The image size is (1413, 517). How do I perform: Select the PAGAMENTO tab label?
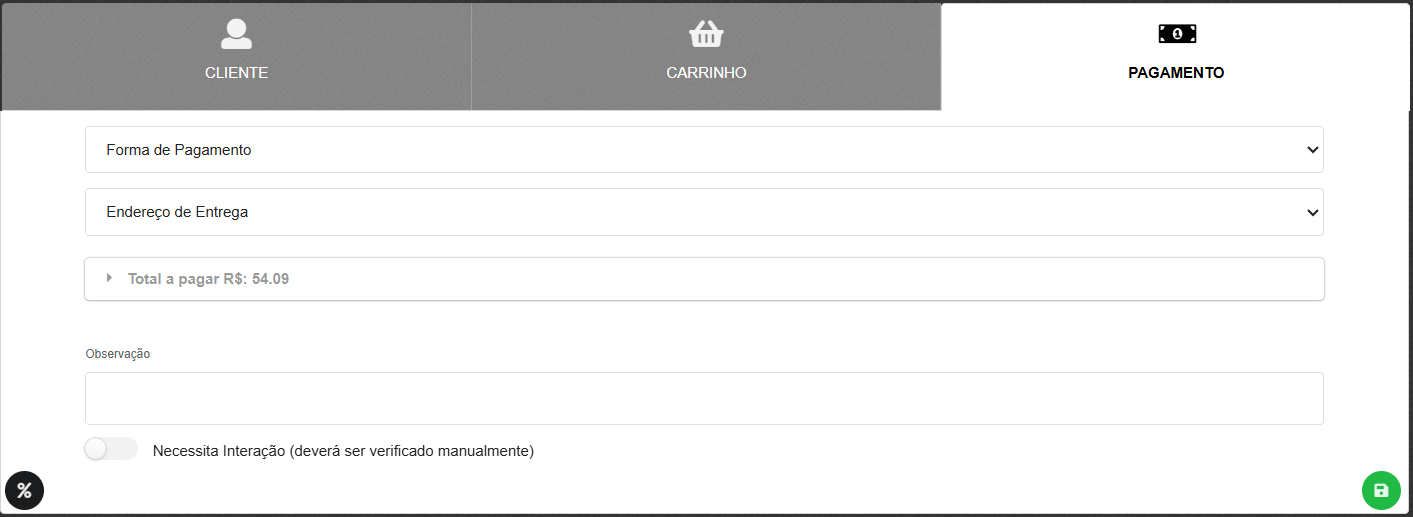point(1176,73)
